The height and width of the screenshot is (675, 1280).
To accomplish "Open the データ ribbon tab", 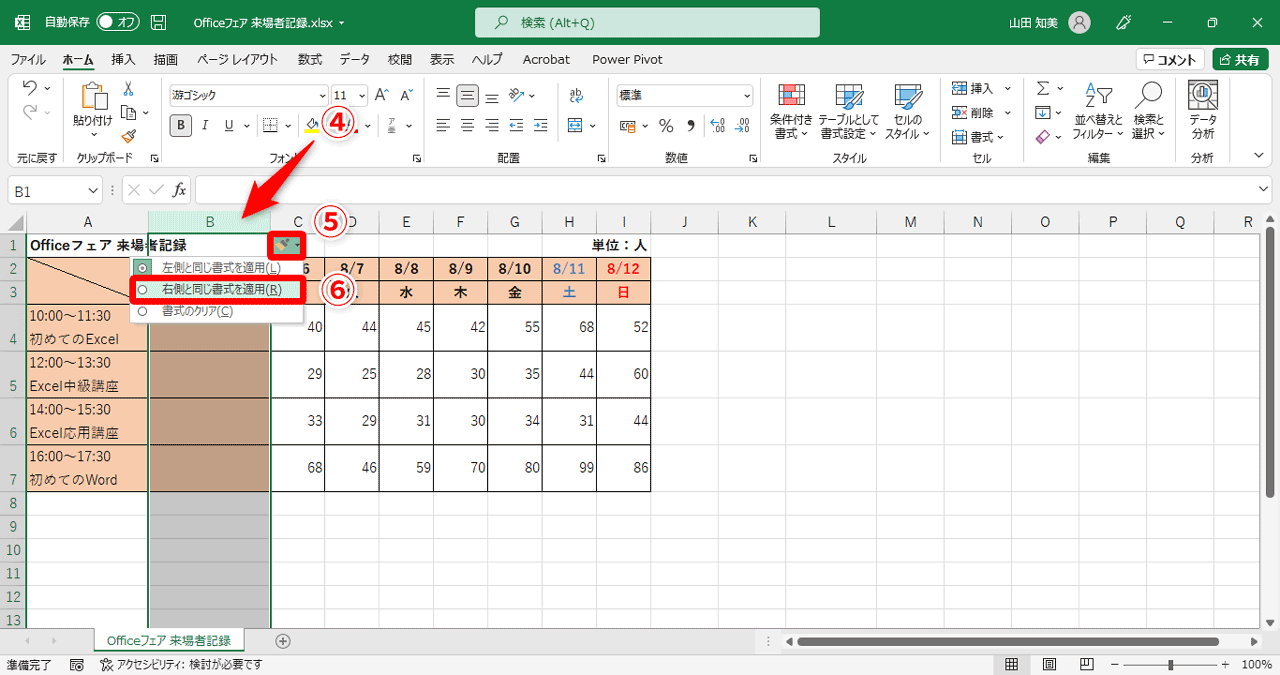I will click(x=354, y=59).
